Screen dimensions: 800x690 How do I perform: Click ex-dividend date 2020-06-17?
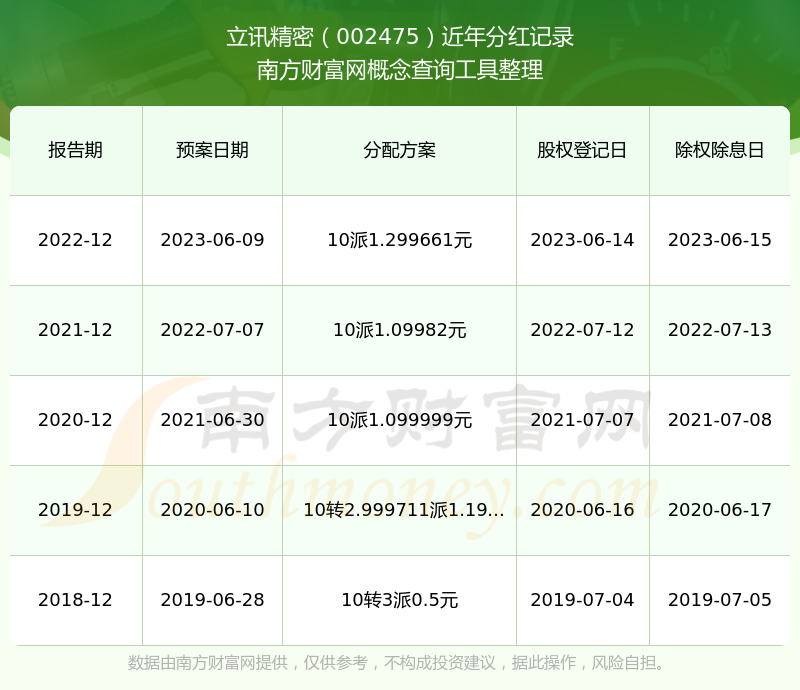point(719,509)
